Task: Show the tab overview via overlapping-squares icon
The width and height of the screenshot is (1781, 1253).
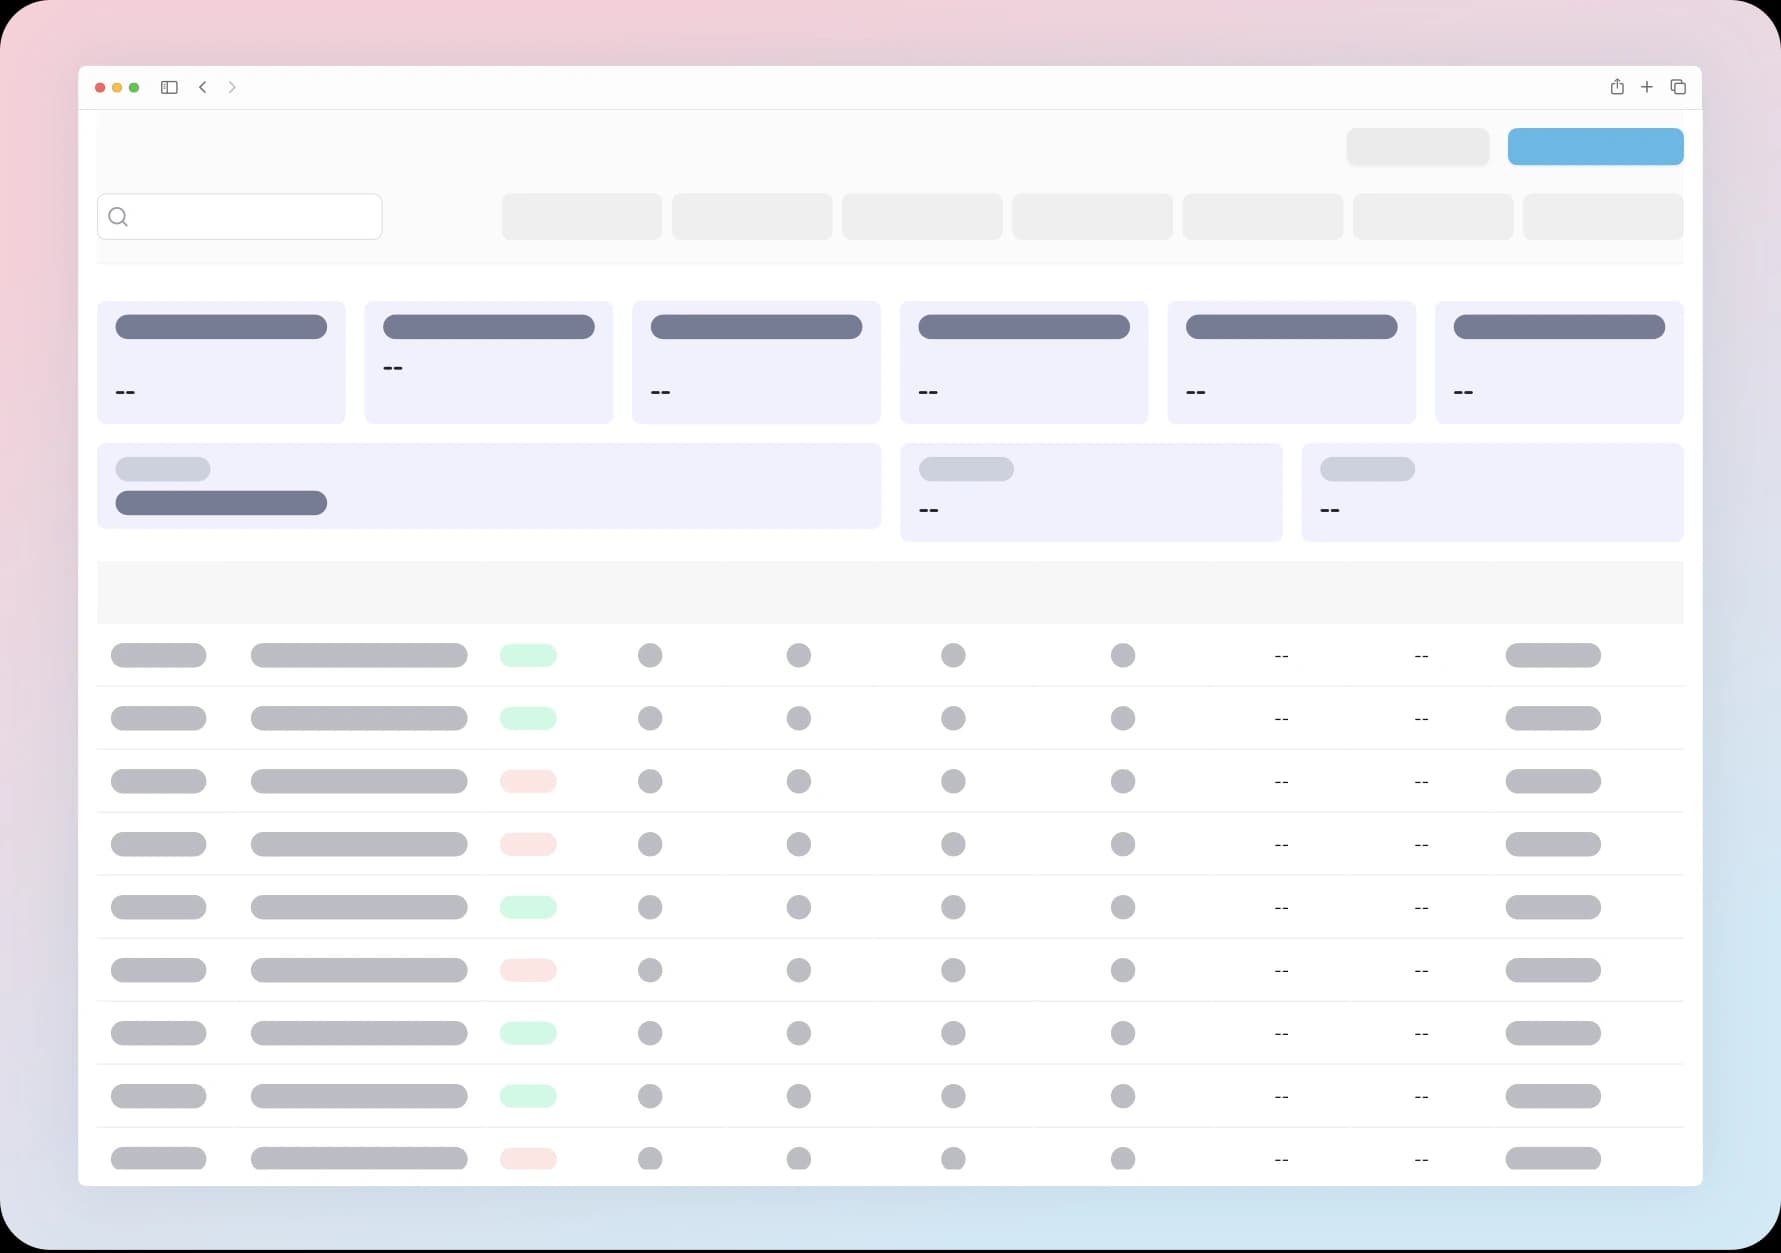Action: coord(1678,87)
